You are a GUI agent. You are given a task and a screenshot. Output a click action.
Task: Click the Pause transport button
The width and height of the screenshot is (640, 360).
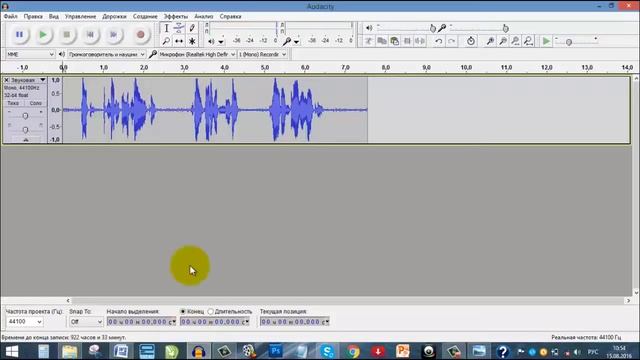(19, 35)
